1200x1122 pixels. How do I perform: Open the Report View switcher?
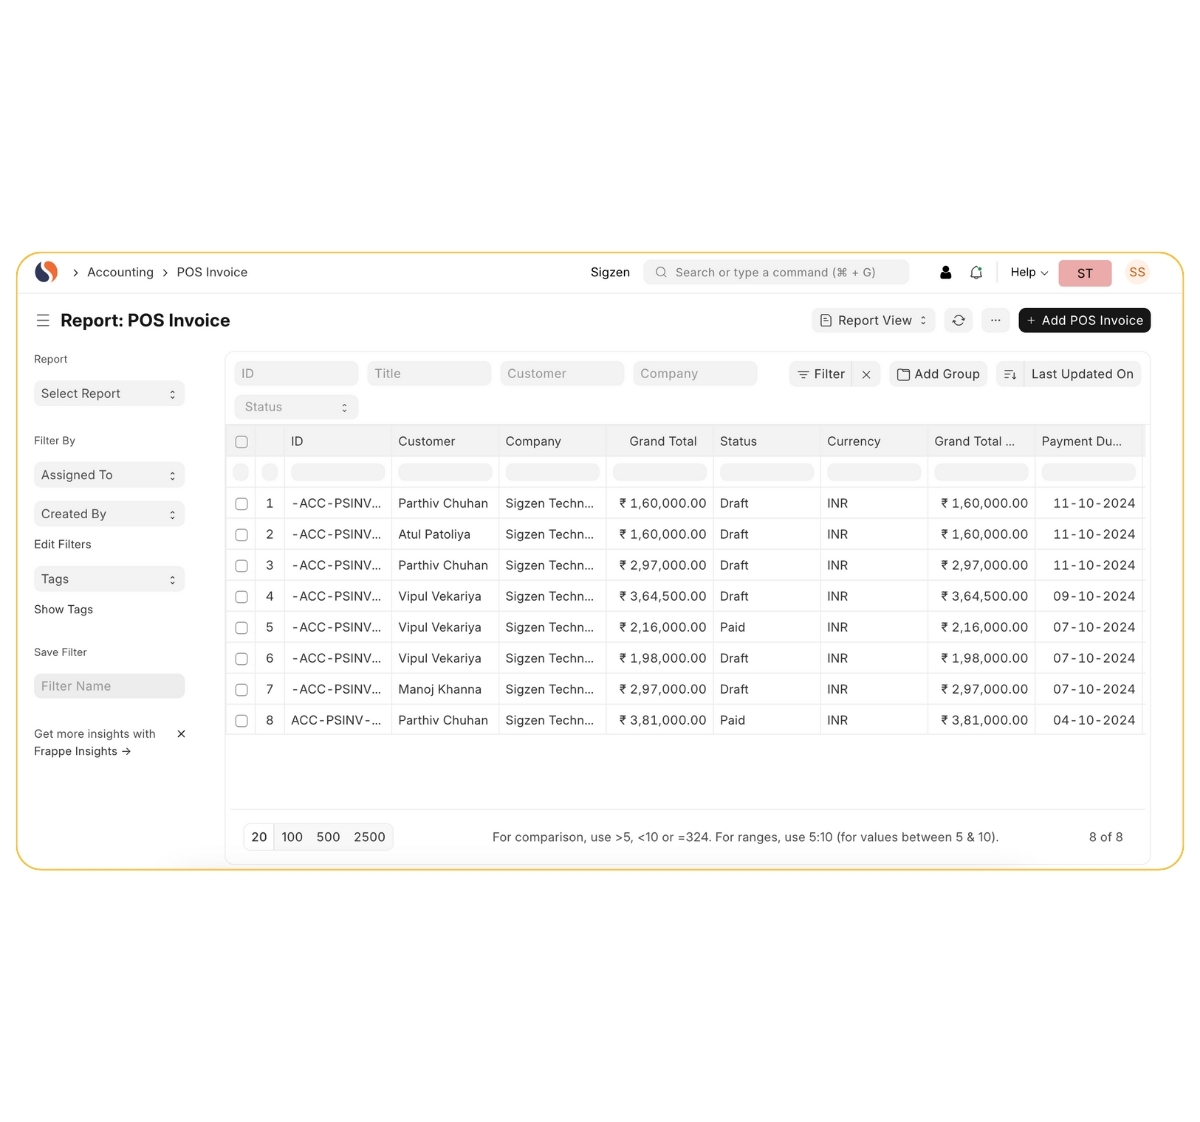coord(873,321)
